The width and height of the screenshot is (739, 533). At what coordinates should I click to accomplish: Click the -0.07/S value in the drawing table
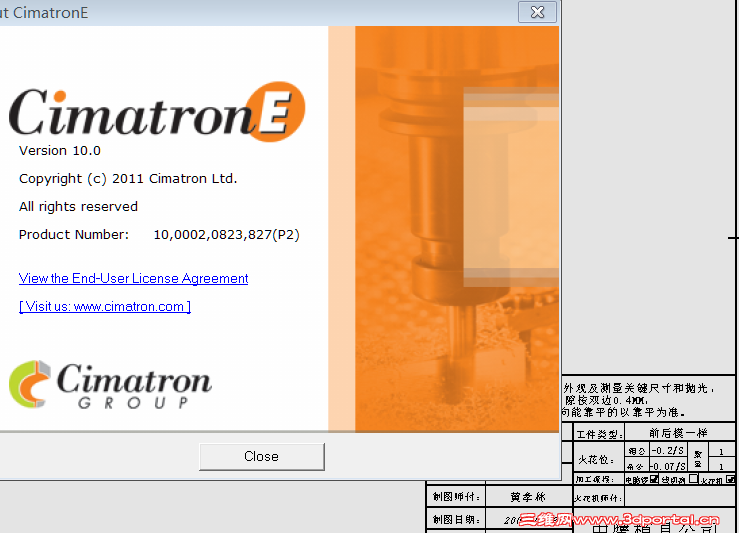[x=668, y=467]
